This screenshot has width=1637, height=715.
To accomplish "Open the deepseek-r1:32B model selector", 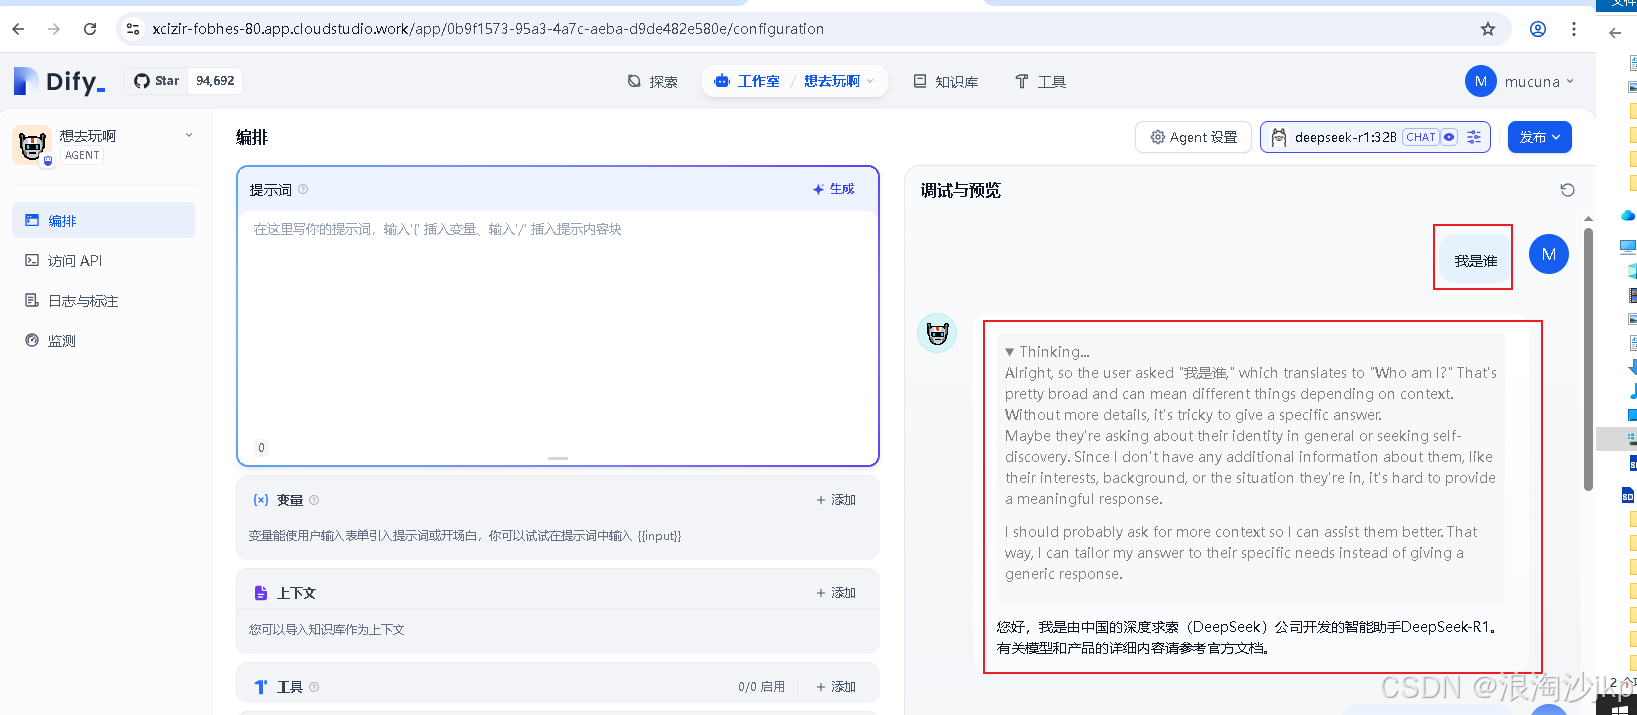I will pos(1376,137).
